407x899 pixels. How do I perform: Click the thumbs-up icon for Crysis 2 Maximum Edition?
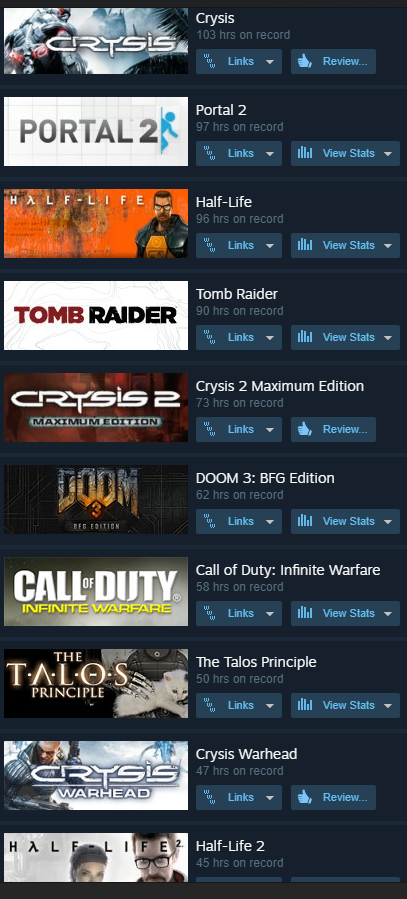305,429
